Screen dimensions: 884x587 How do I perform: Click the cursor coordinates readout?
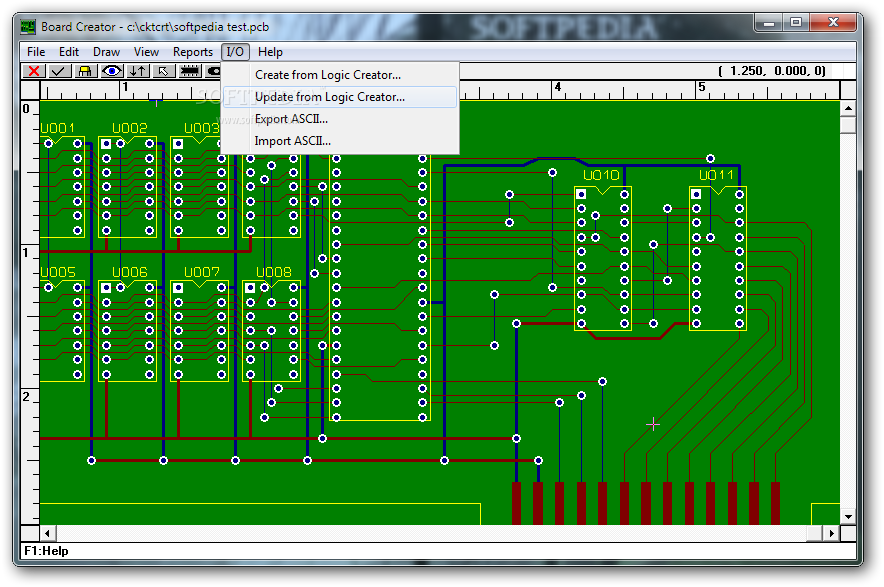[x=772, y=71]
